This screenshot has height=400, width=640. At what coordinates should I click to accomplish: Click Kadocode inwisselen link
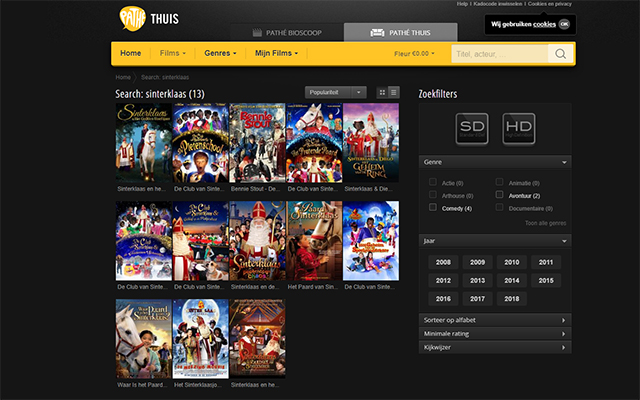coord(498,4)
